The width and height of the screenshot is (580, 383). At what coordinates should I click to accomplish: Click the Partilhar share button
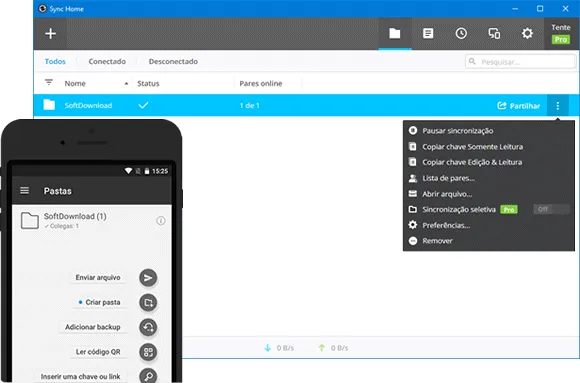[519, 106]
